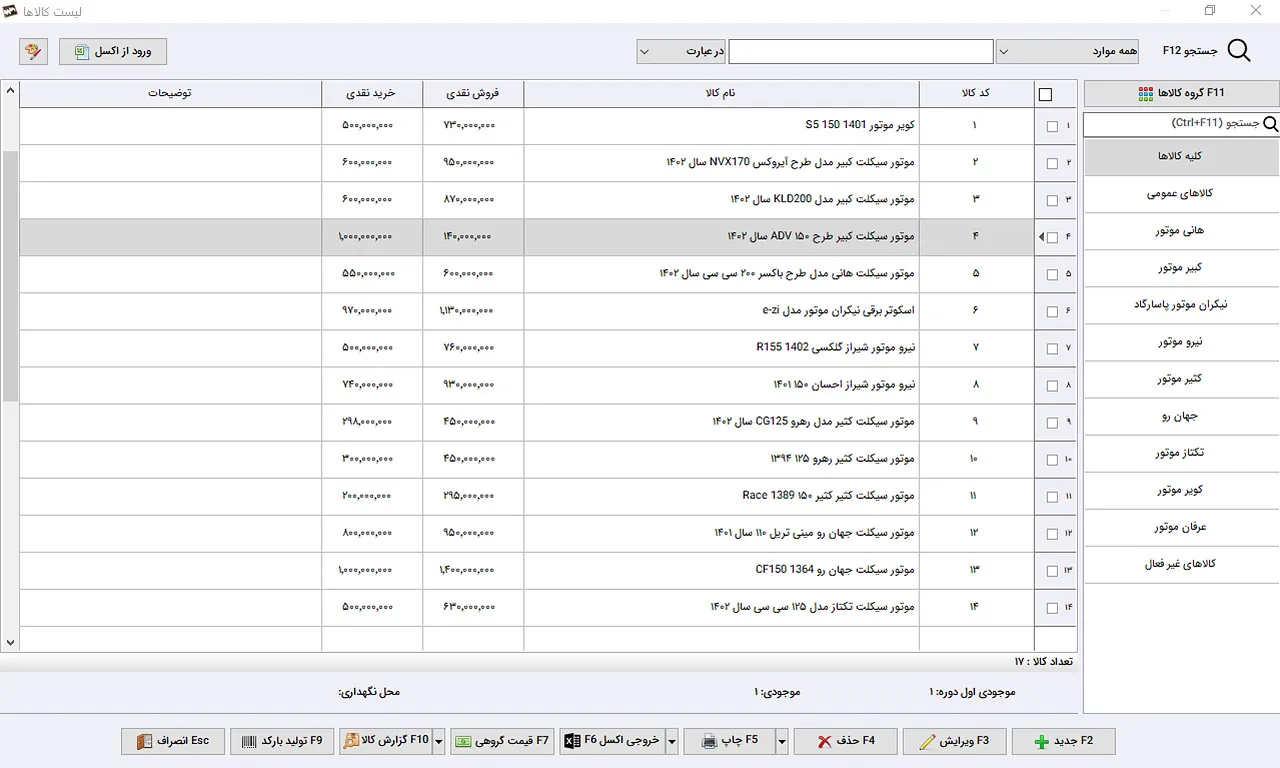Click the green plus F2 جدید button
Image resolution: width=1280 pixels, height=768 pixels.
point(1063,741)
